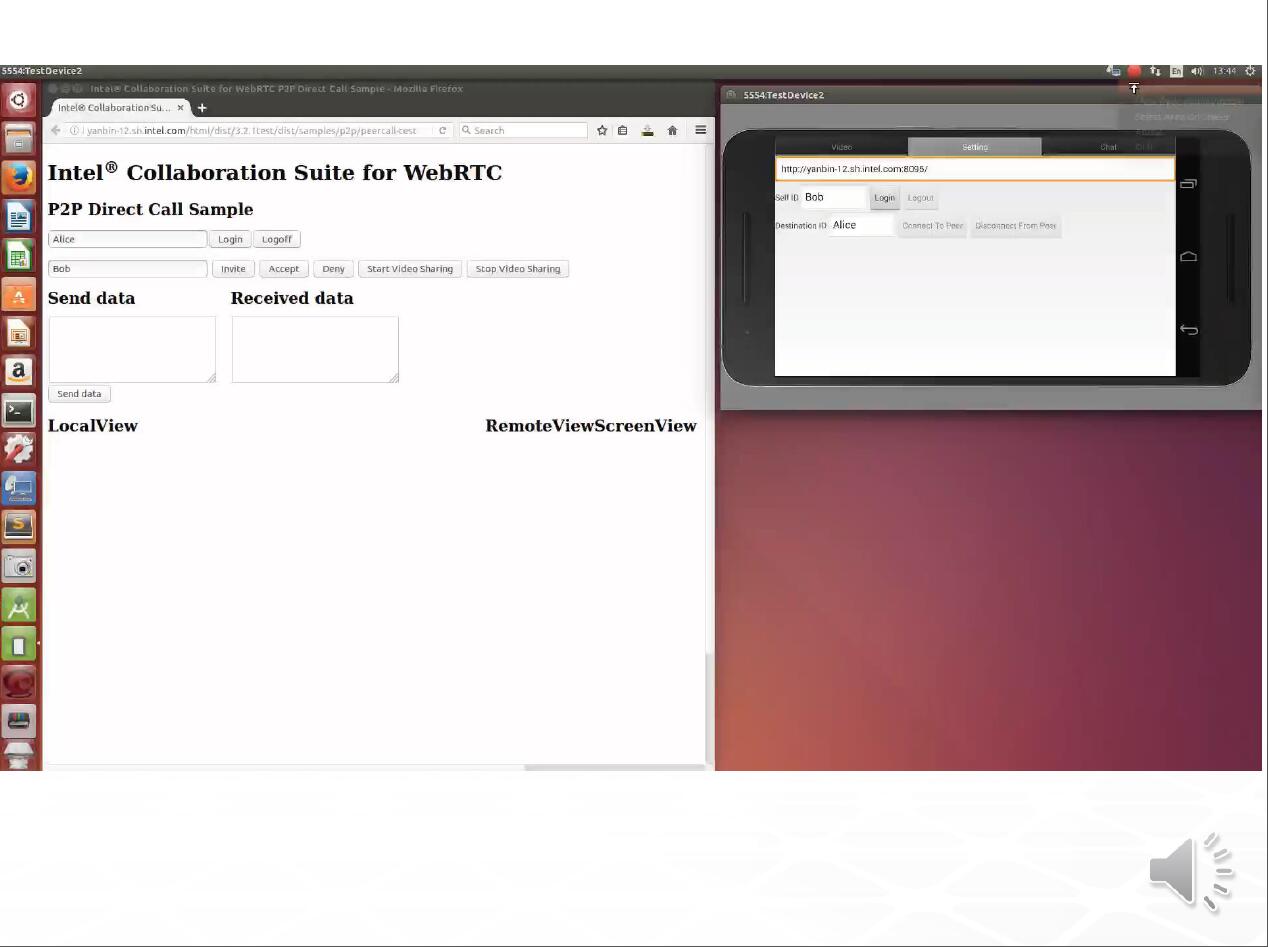Click the Firefox back arrow button

pos(56,130)
